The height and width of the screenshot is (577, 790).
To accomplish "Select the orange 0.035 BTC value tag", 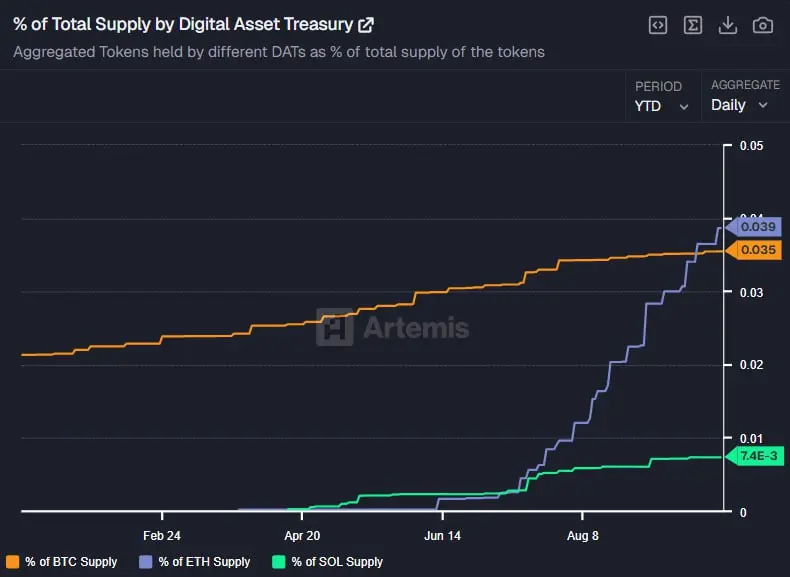I will (x=757, y=250).
